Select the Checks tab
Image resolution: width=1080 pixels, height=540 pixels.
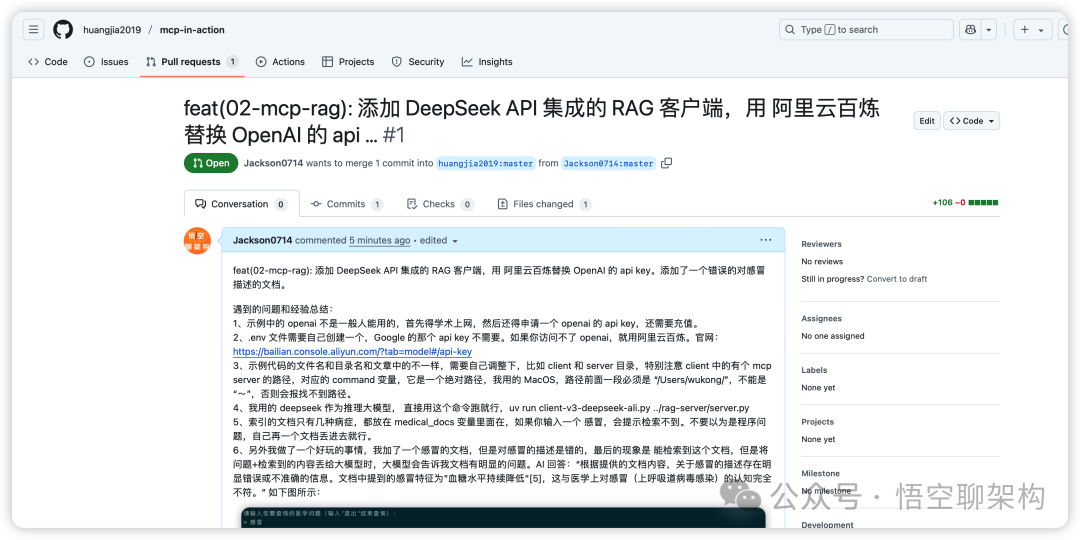[x=440, y=204]
